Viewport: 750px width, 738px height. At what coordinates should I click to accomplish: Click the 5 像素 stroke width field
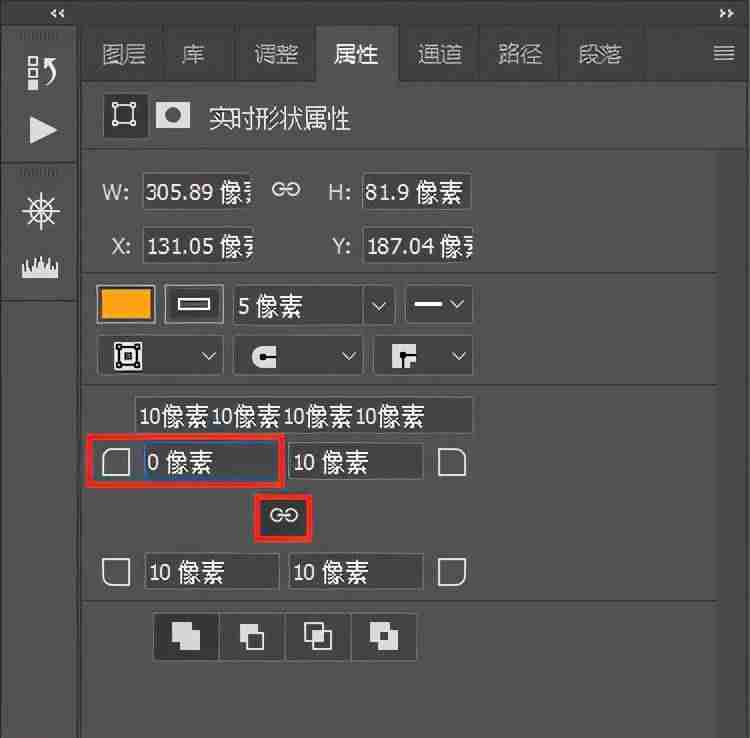coord(297,305)
